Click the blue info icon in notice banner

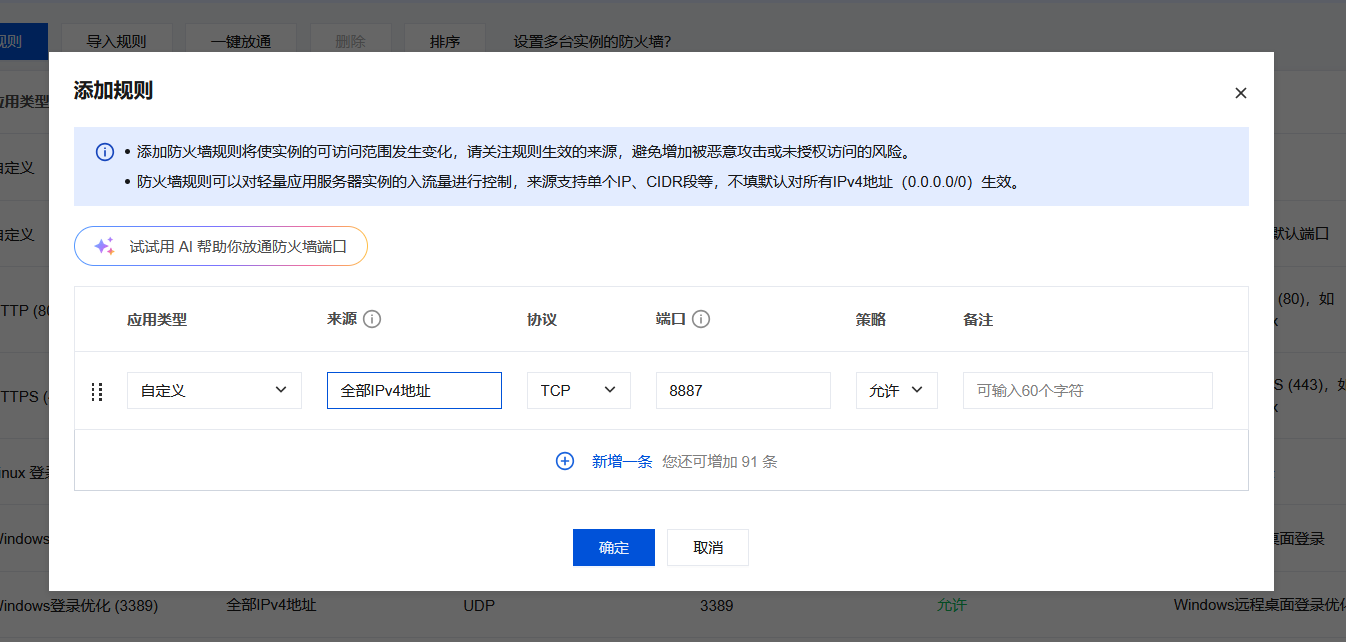pos(105,152)
